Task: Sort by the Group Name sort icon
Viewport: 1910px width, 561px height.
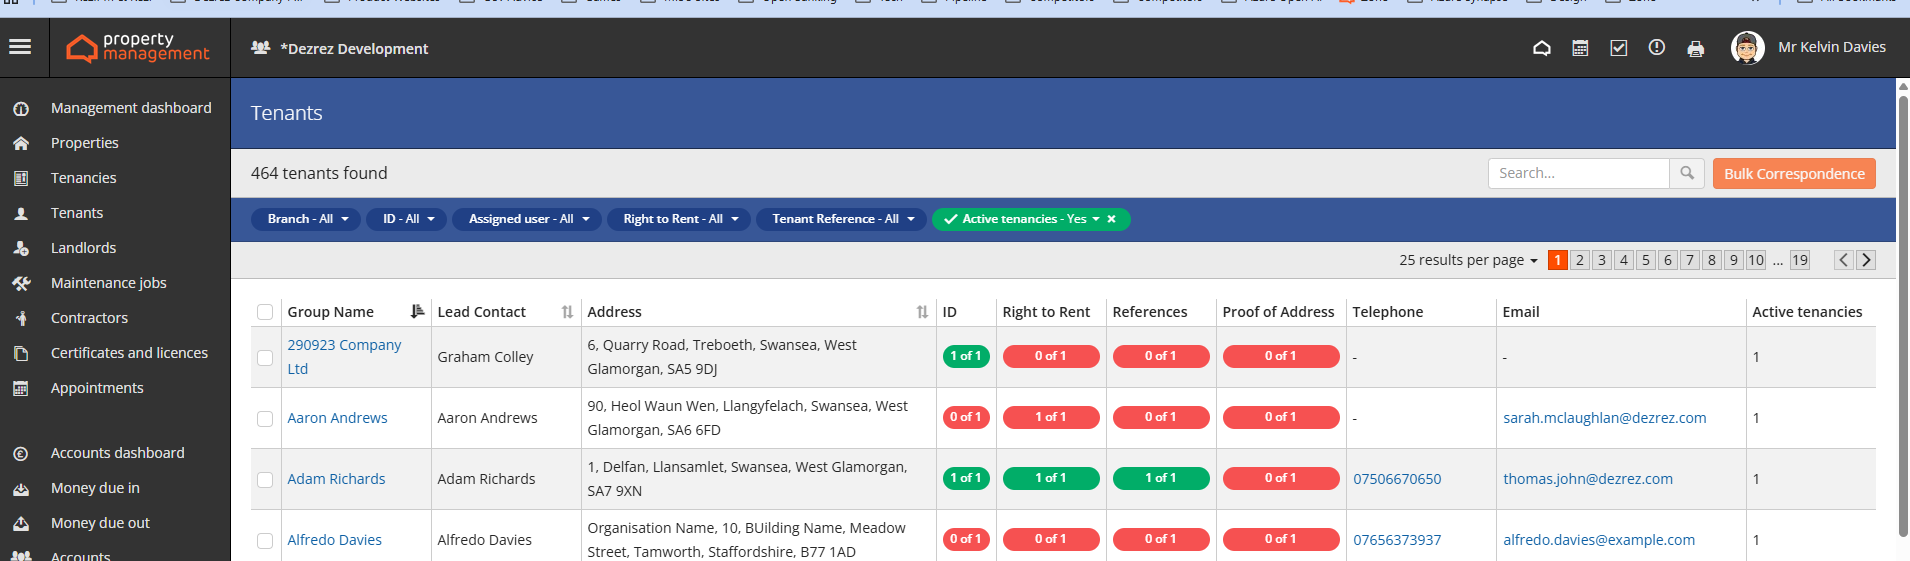Action: pyautogui.click(x=417, y=312)
